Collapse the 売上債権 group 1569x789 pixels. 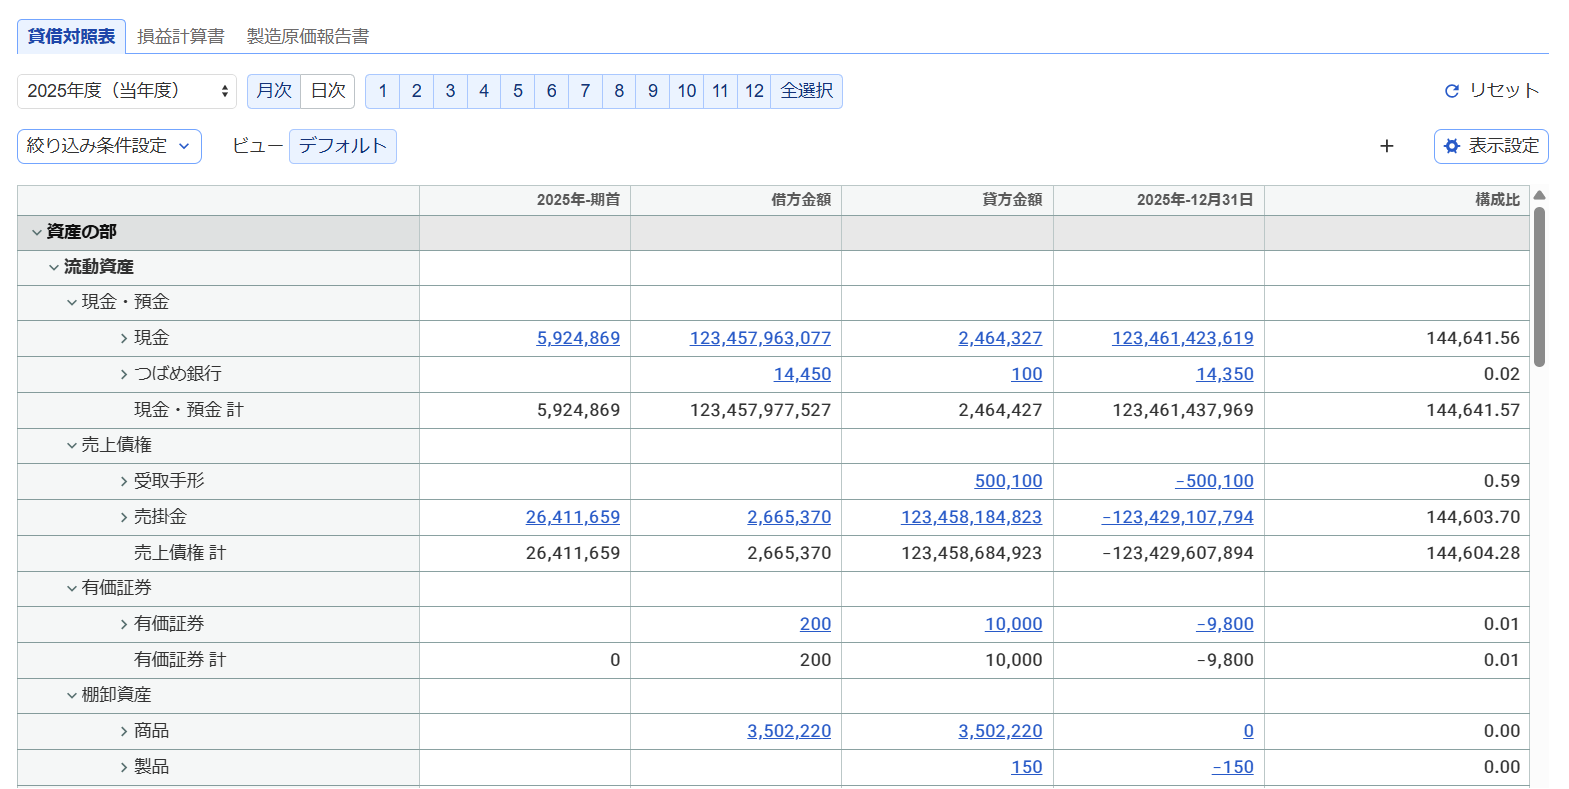tap(72, 446)
